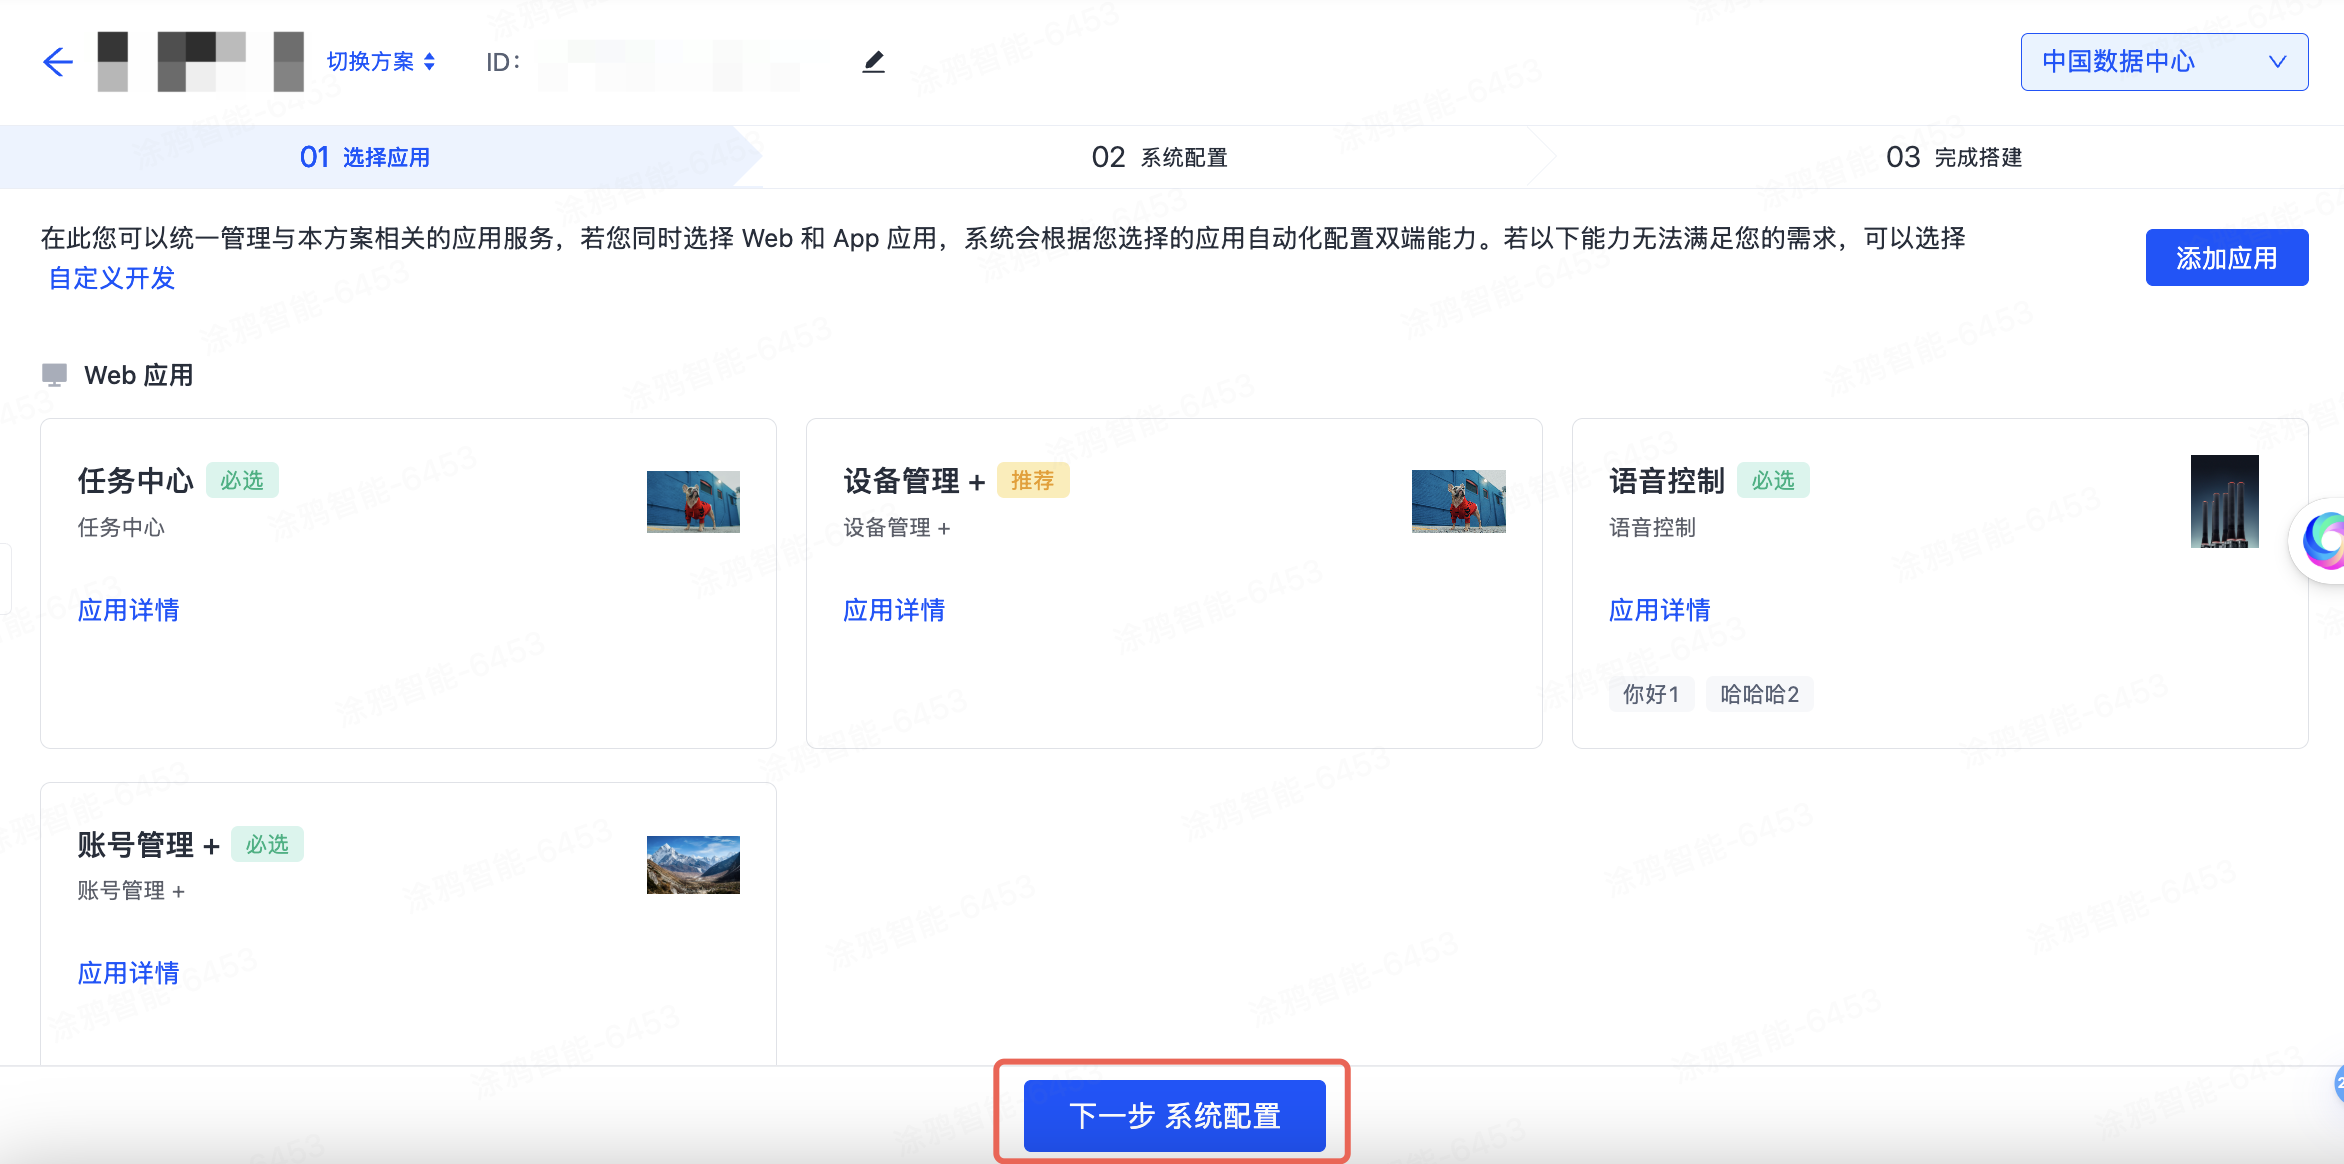This screenshot has height=1164, width=2344.
Task: Click the pencil icon to rename the solution
Action: pos(873,62)
